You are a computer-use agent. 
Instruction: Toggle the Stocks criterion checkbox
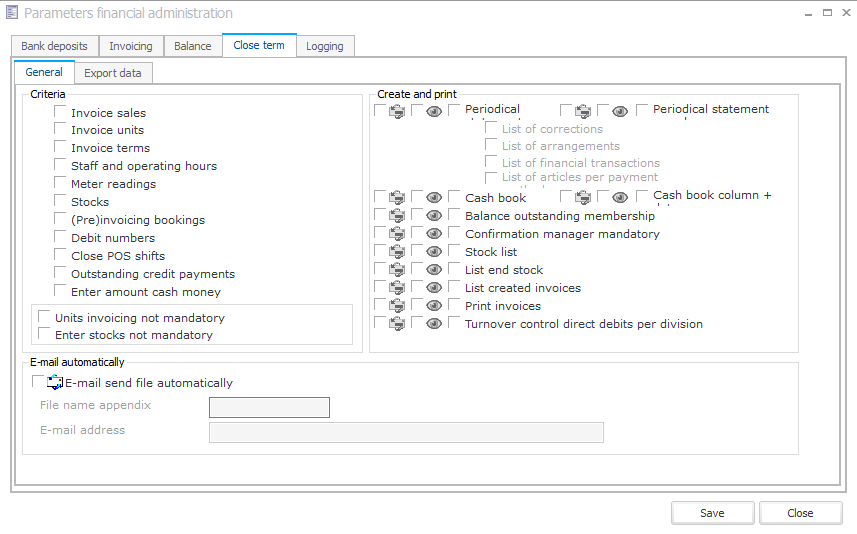click(x=60, y=201)
